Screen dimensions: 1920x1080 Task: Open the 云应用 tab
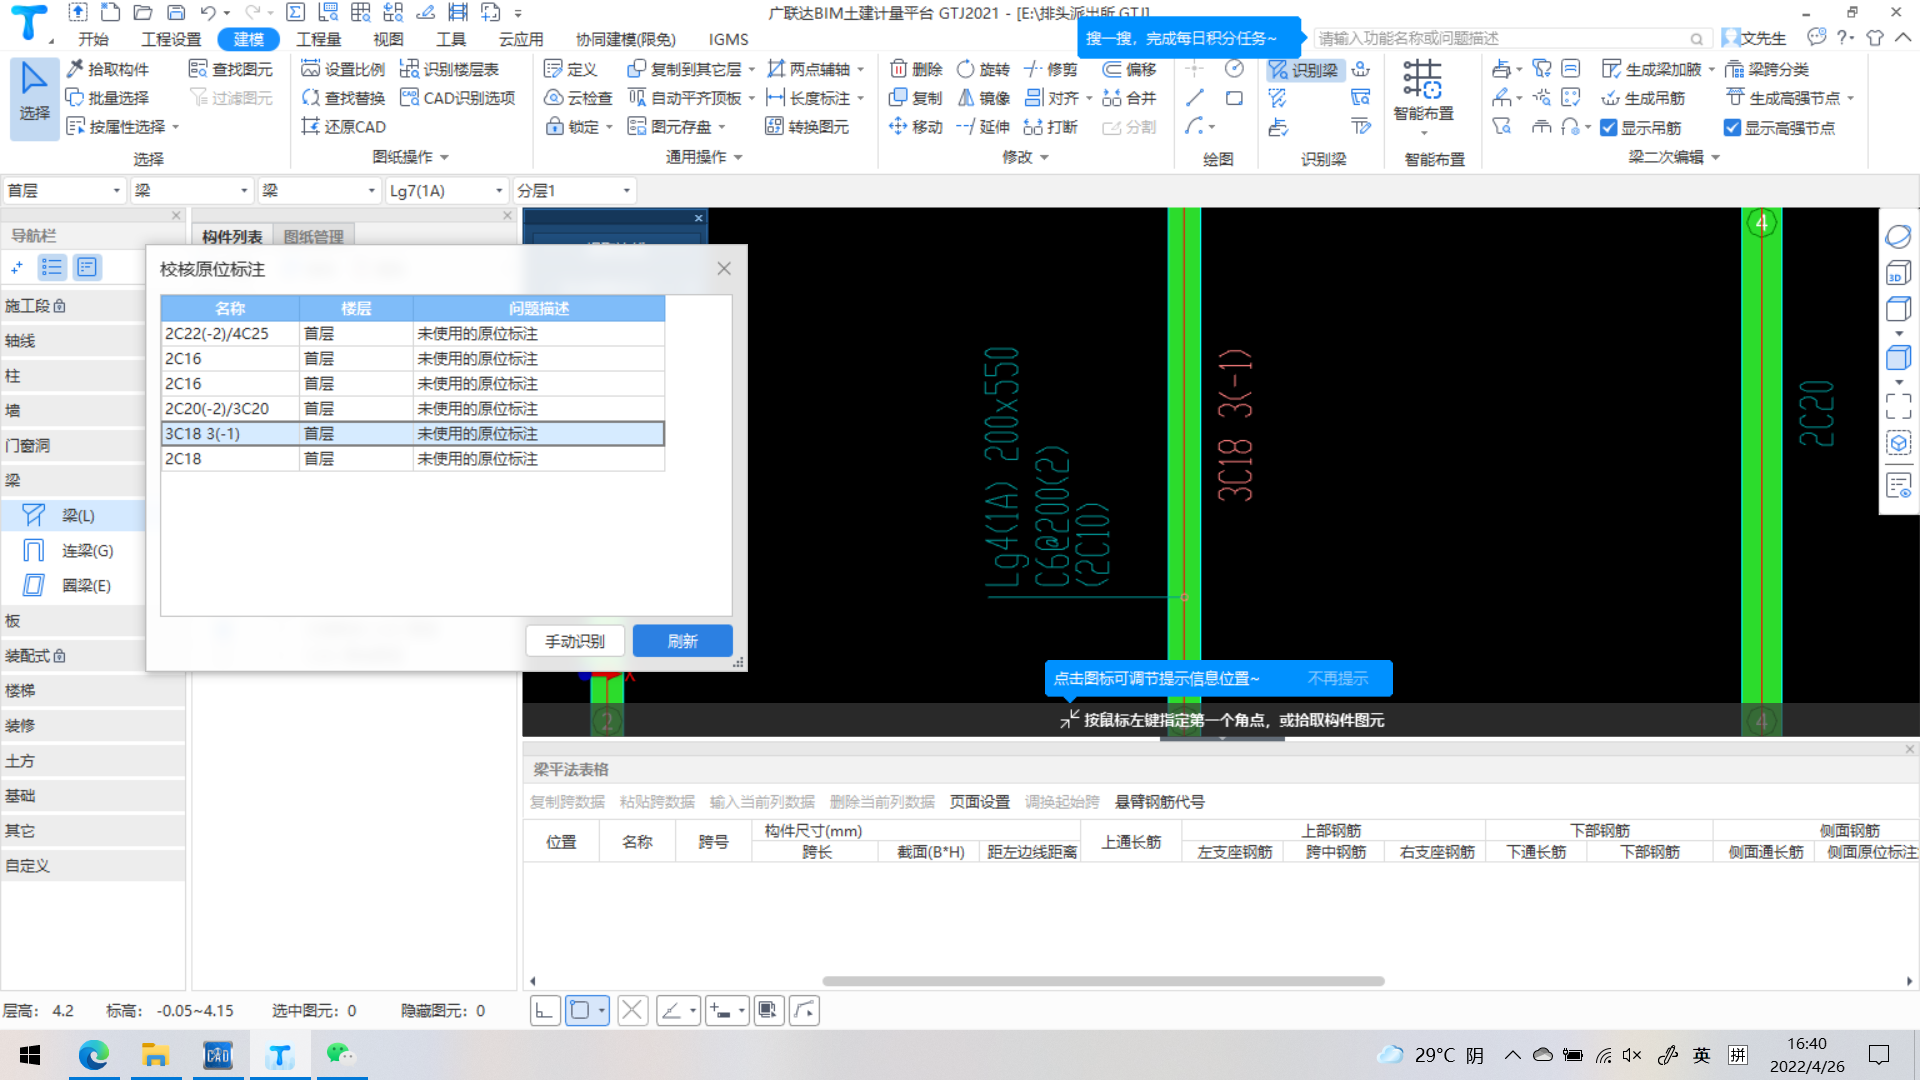[x=521, y=39]
